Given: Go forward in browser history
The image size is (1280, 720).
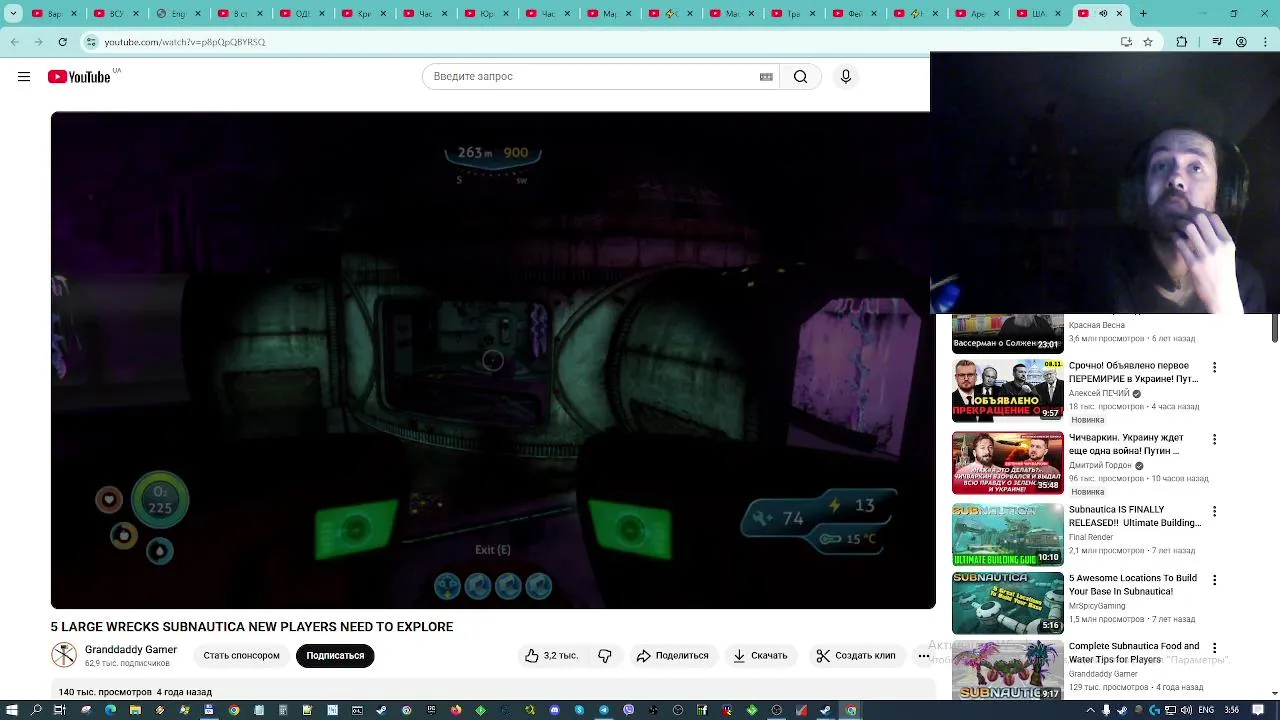Looking at the screenshot, I should [x=38, y=42].
